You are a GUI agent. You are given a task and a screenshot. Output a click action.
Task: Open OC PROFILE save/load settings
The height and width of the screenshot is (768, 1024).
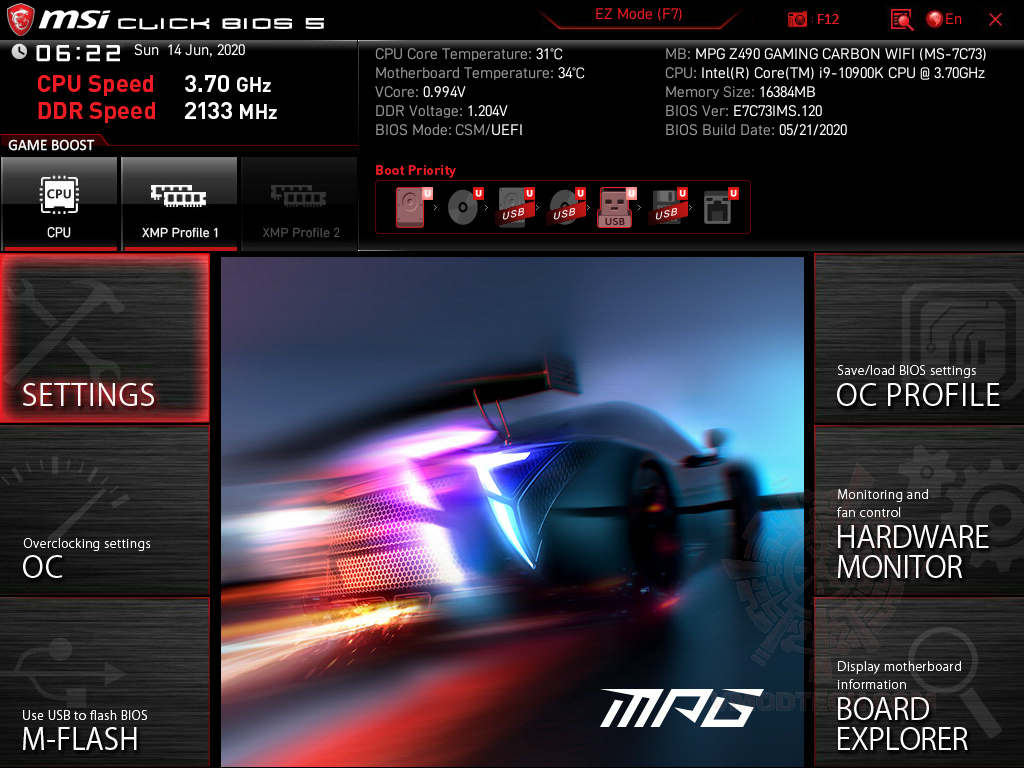919,338
